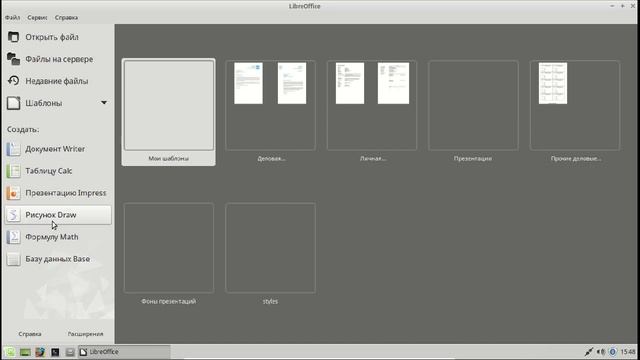Select the Презентации template folder

click(473, 112)
